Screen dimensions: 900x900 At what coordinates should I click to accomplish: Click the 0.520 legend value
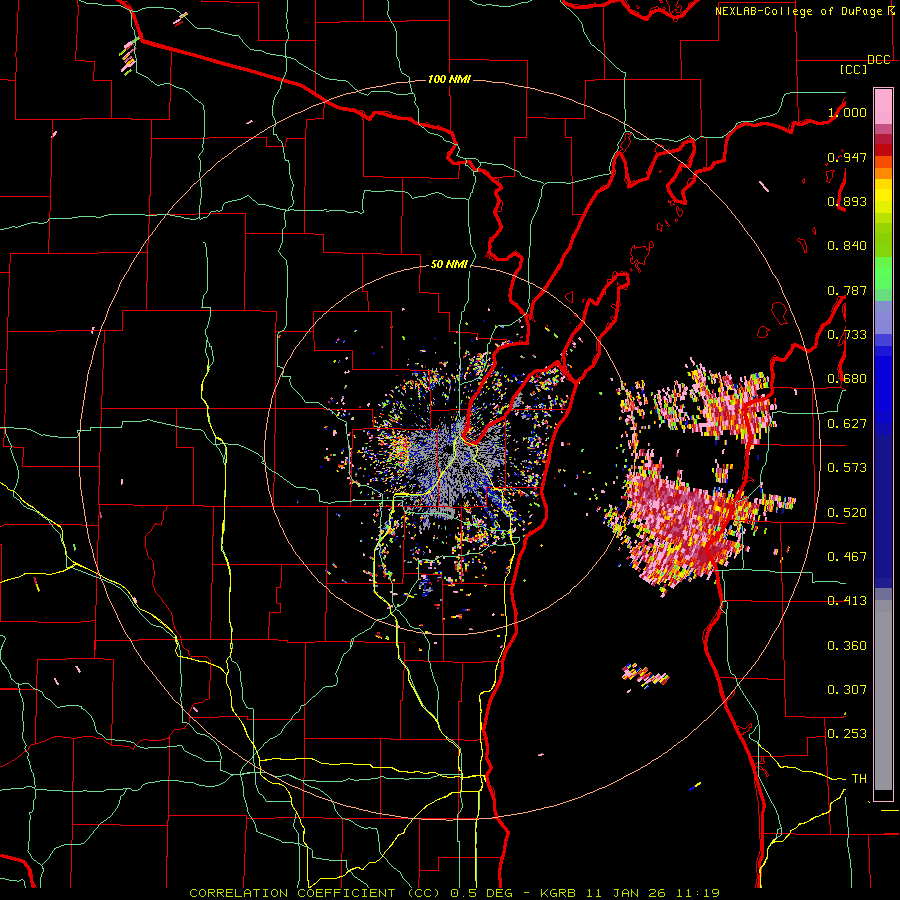[847, 513]
